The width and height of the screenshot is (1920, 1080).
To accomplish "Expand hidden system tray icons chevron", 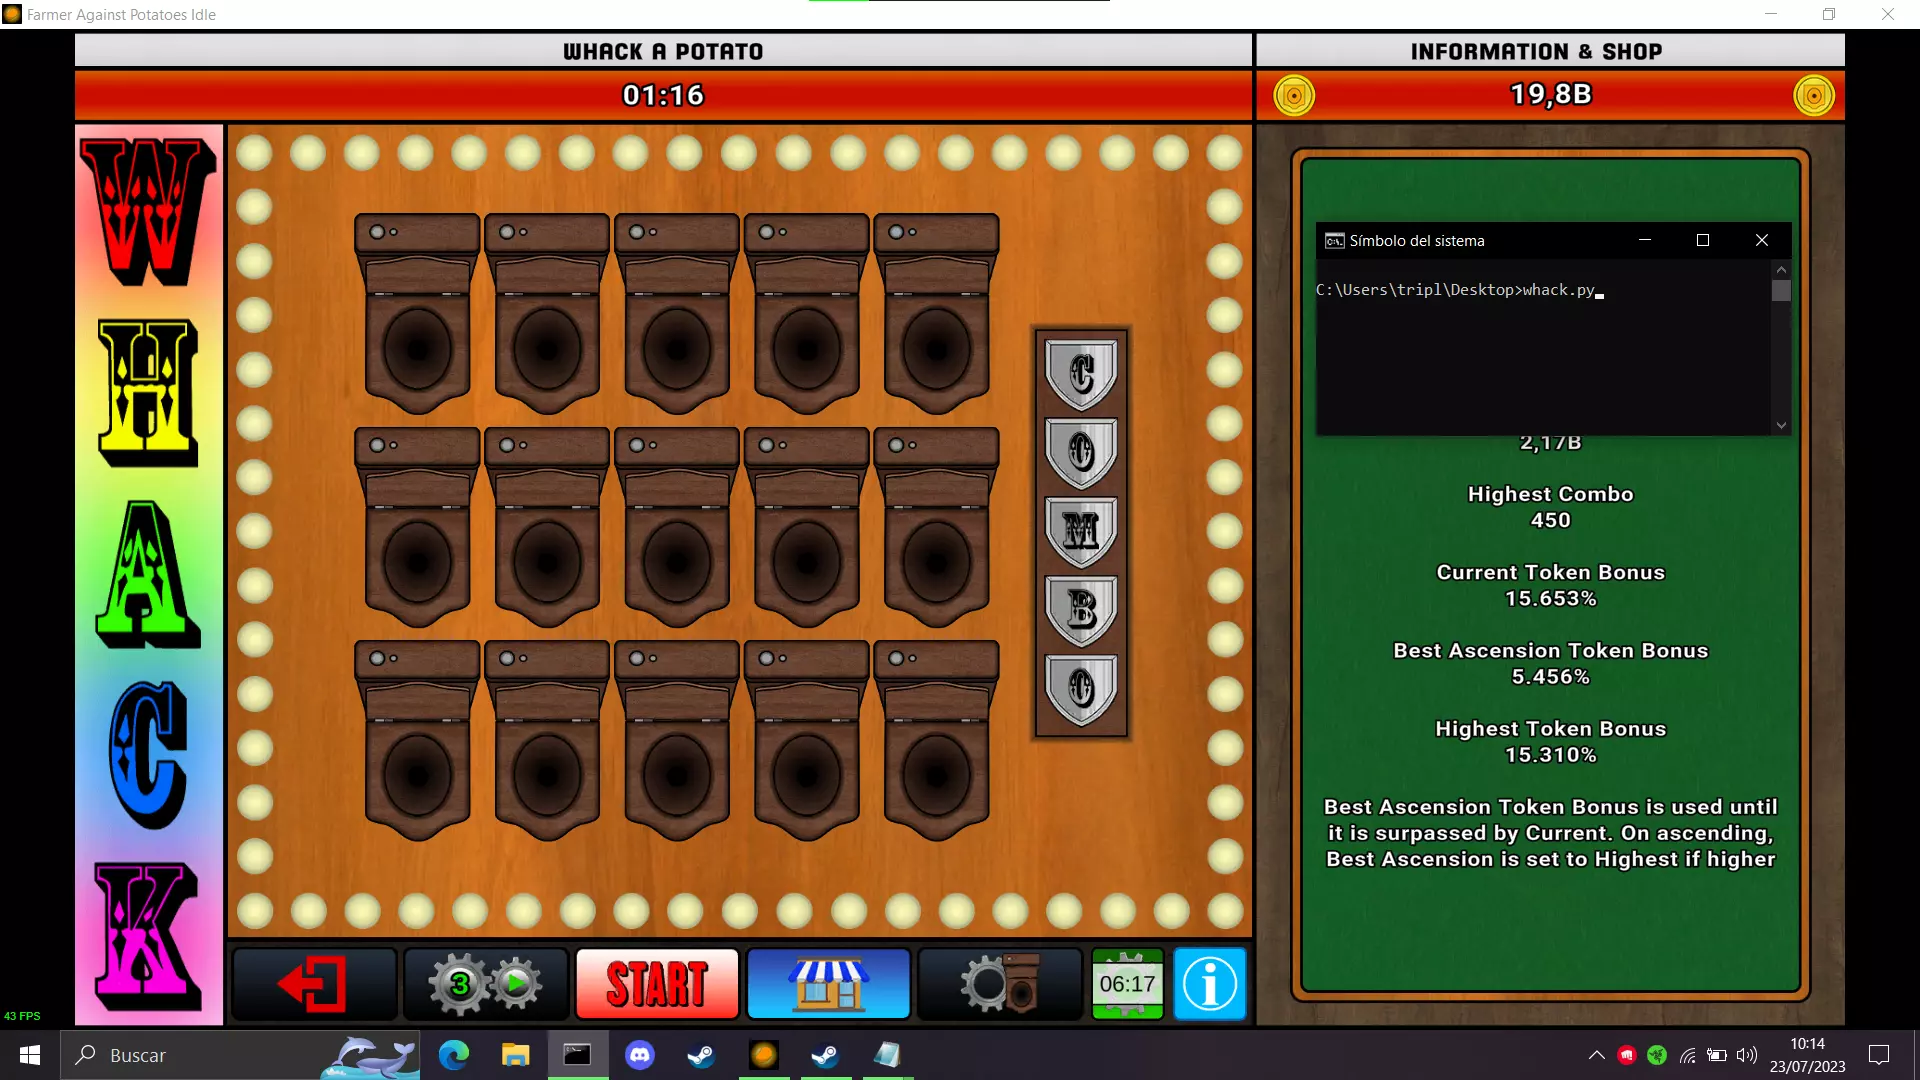I will click(x=1596, y=1055).
